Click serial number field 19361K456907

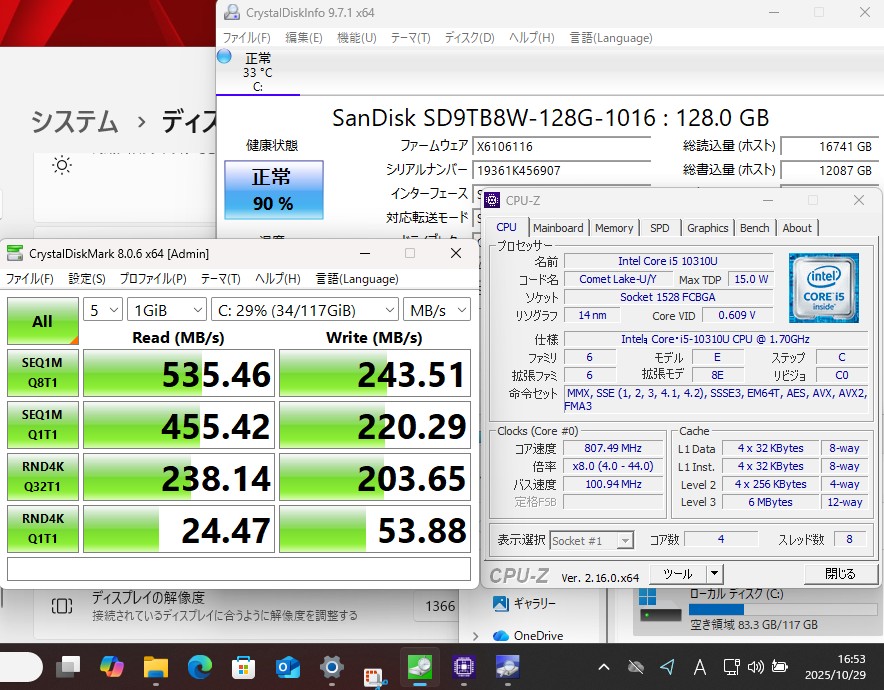pos(561,170)
